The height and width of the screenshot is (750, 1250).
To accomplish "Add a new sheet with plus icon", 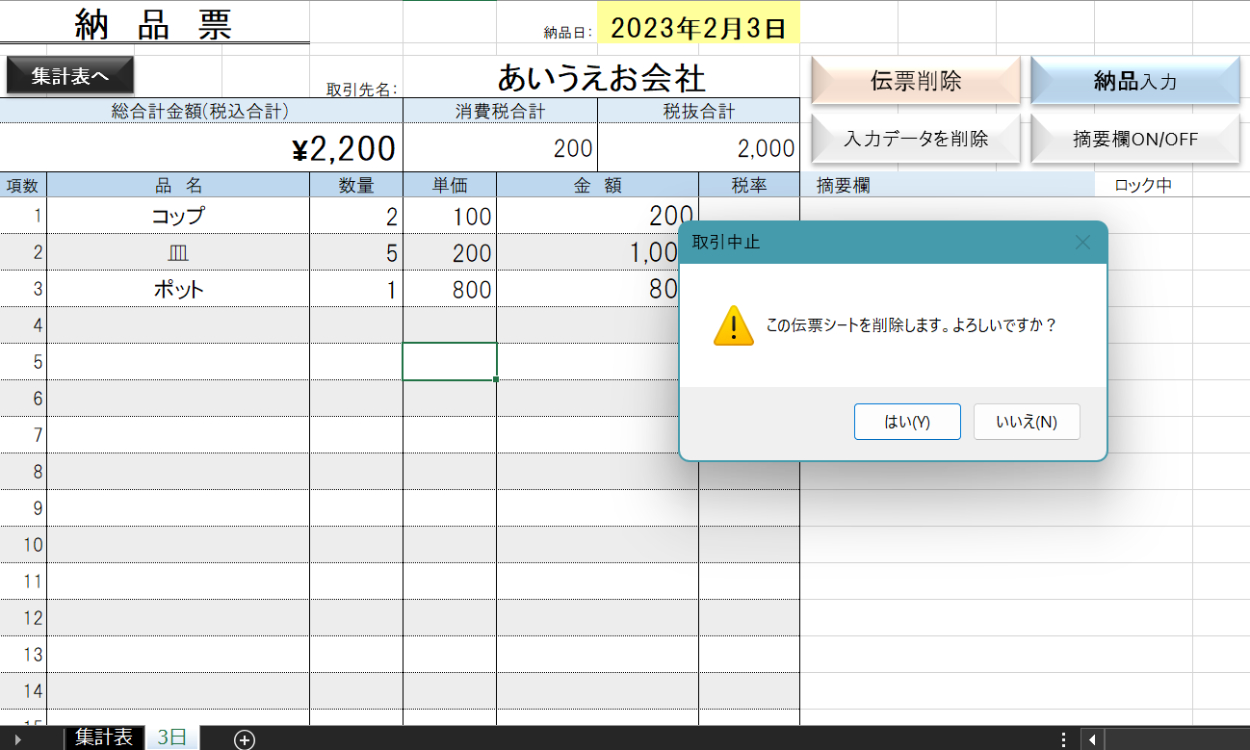I will (x=244, y=739).
